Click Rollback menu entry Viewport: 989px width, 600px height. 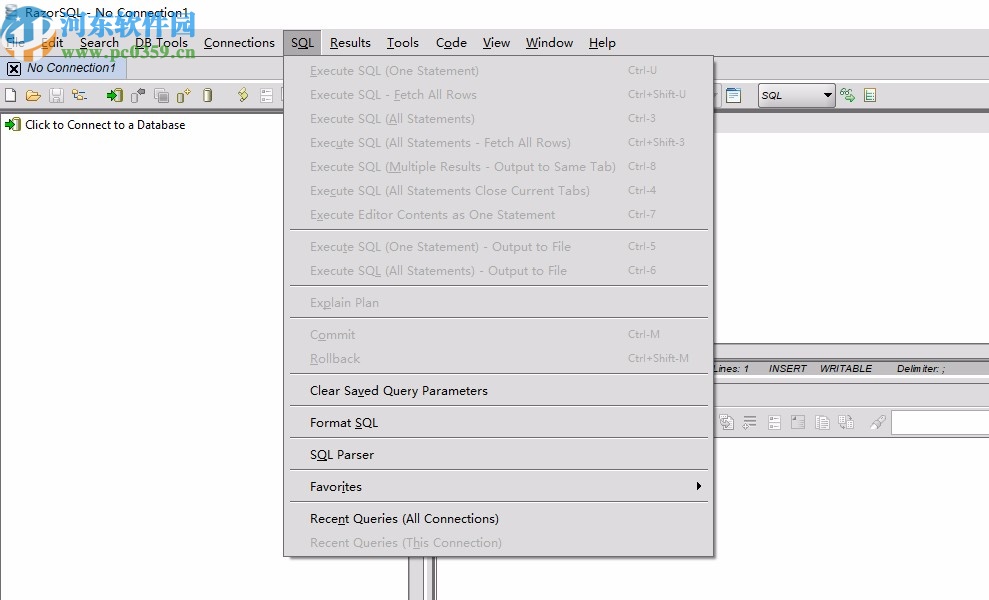coord(498,358)
